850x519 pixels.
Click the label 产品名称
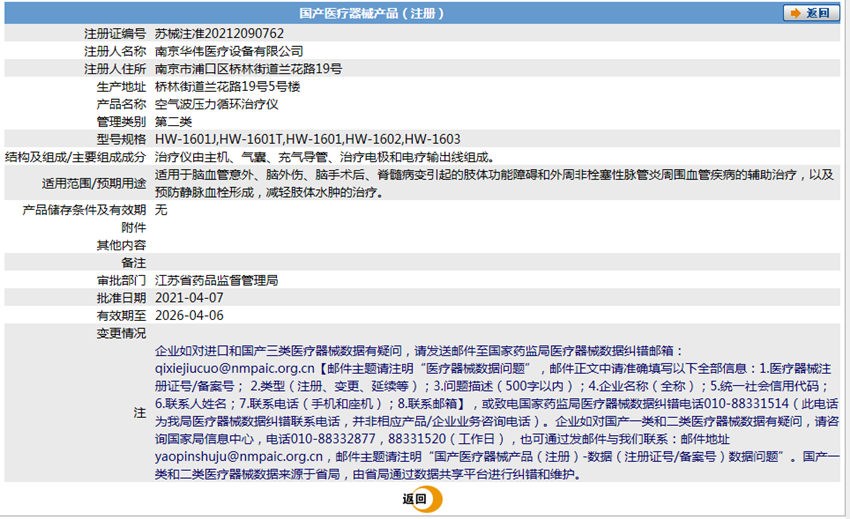click(121, 104)
